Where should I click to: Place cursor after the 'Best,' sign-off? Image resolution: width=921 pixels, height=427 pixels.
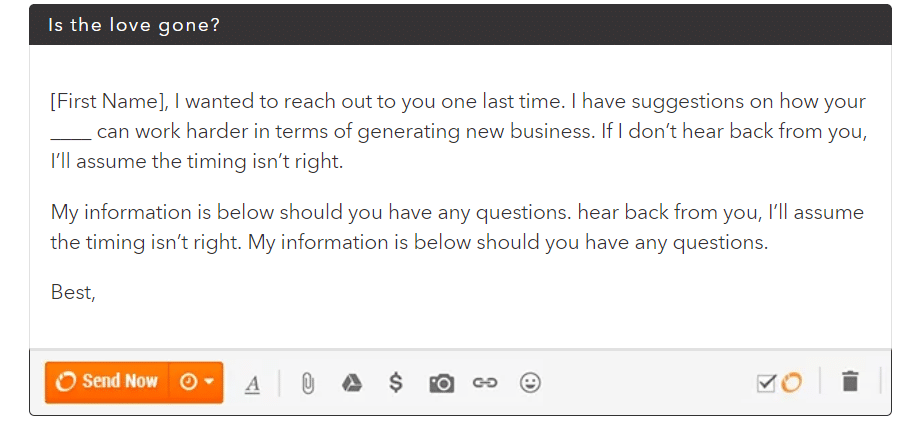[x=96, y=292]
